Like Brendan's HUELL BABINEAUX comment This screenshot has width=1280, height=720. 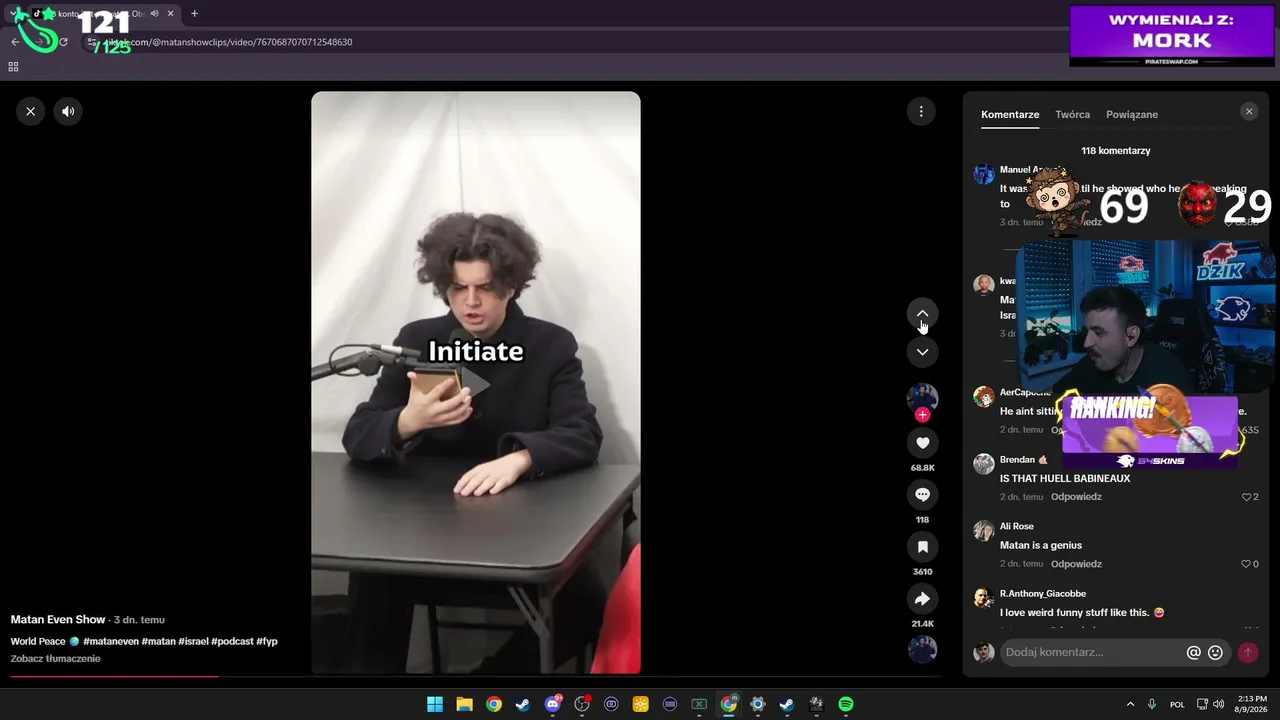coord(1247,497)
